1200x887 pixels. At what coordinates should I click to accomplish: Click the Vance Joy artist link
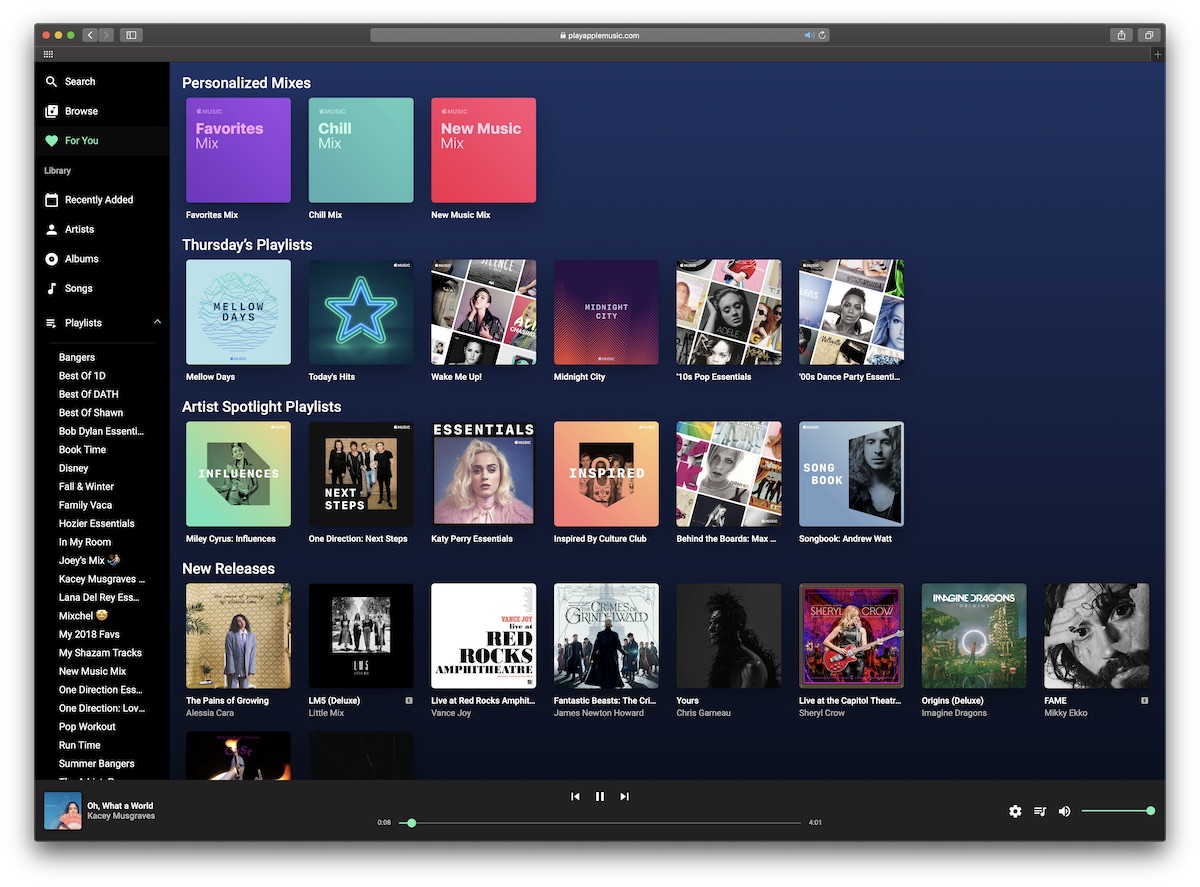[x=451, y=713]
